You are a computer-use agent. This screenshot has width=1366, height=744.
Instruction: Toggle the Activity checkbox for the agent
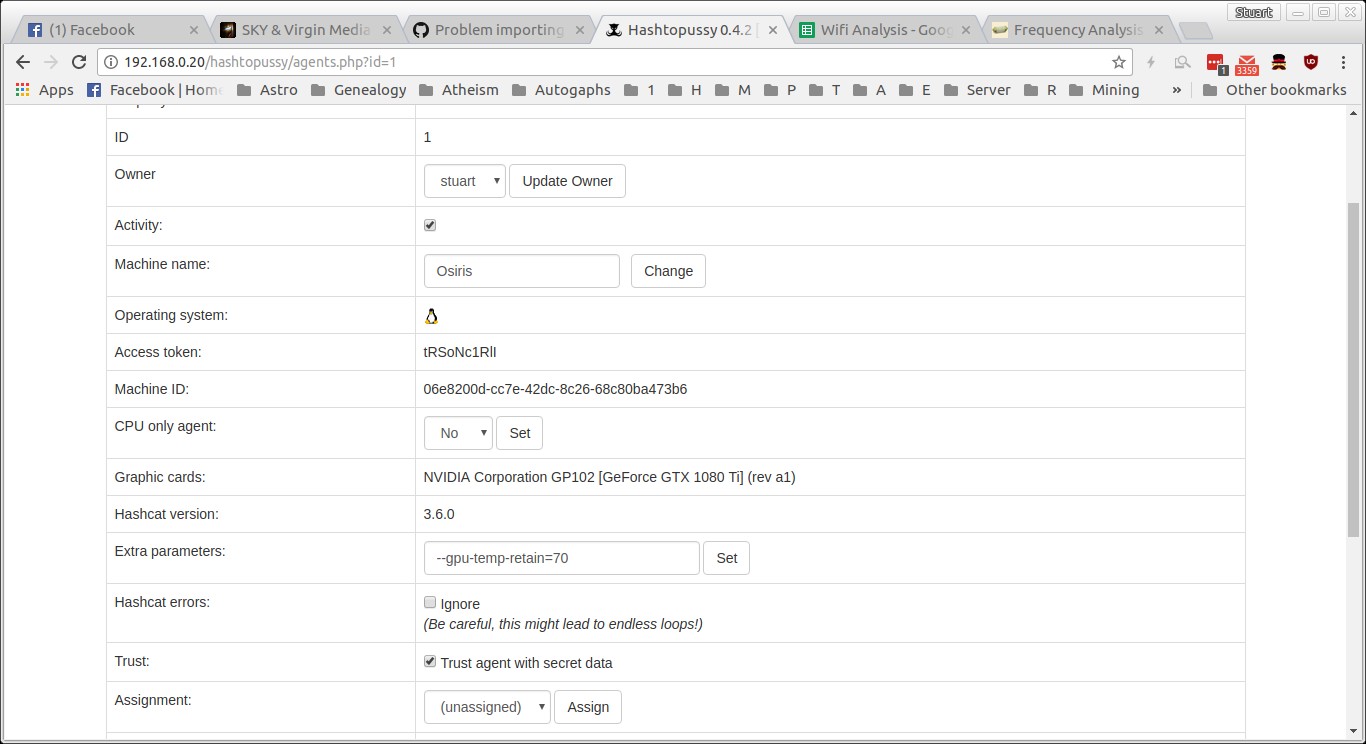[430, 225]
